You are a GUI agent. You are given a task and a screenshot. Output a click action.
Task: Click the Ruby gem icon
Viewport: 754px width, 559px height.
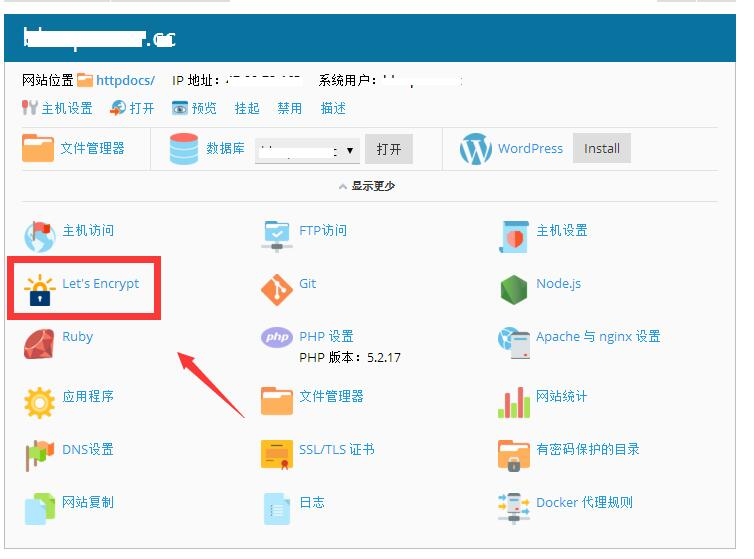pos(40,342)
